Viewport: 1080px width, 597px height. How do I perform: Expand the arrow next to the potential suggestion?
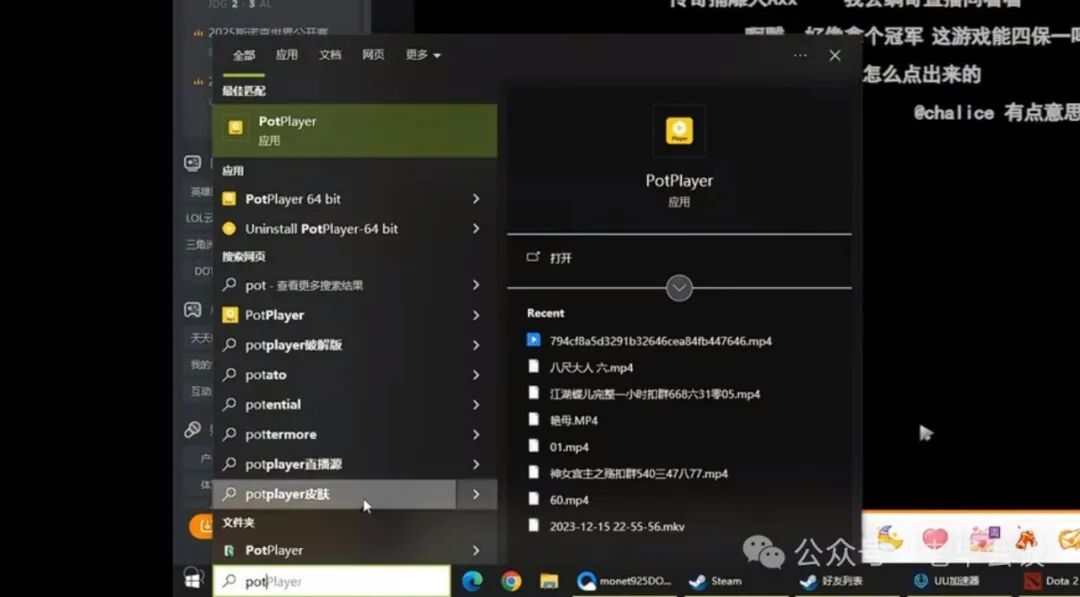[476, 405]
